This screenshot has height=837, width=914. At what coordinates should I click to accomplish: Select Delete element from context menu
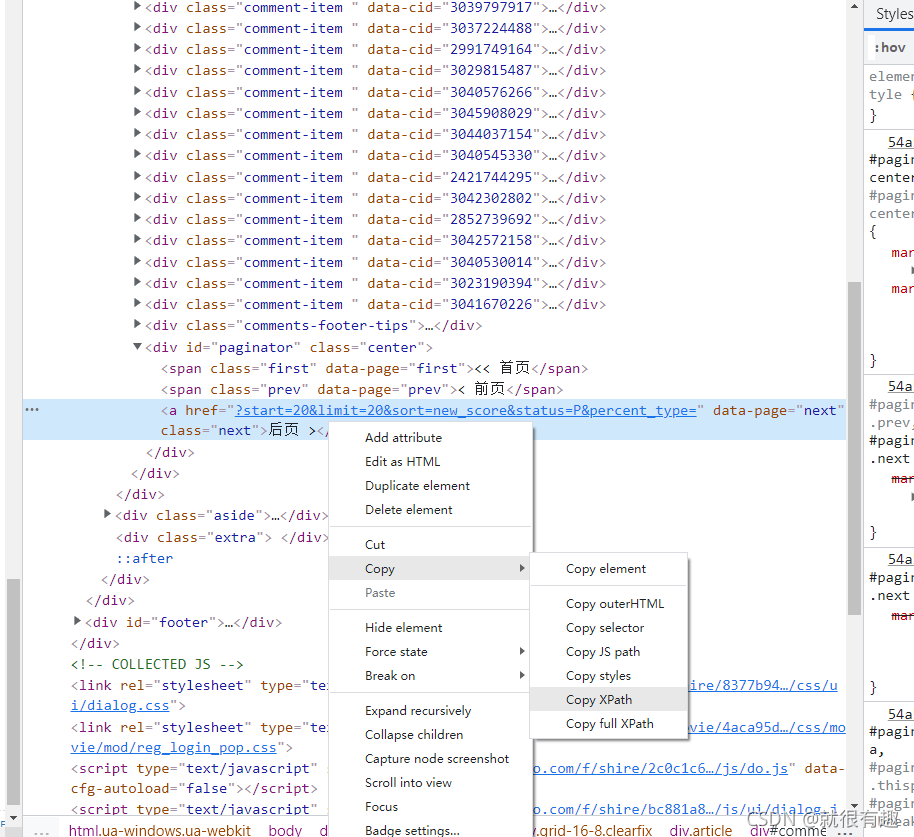408,510
